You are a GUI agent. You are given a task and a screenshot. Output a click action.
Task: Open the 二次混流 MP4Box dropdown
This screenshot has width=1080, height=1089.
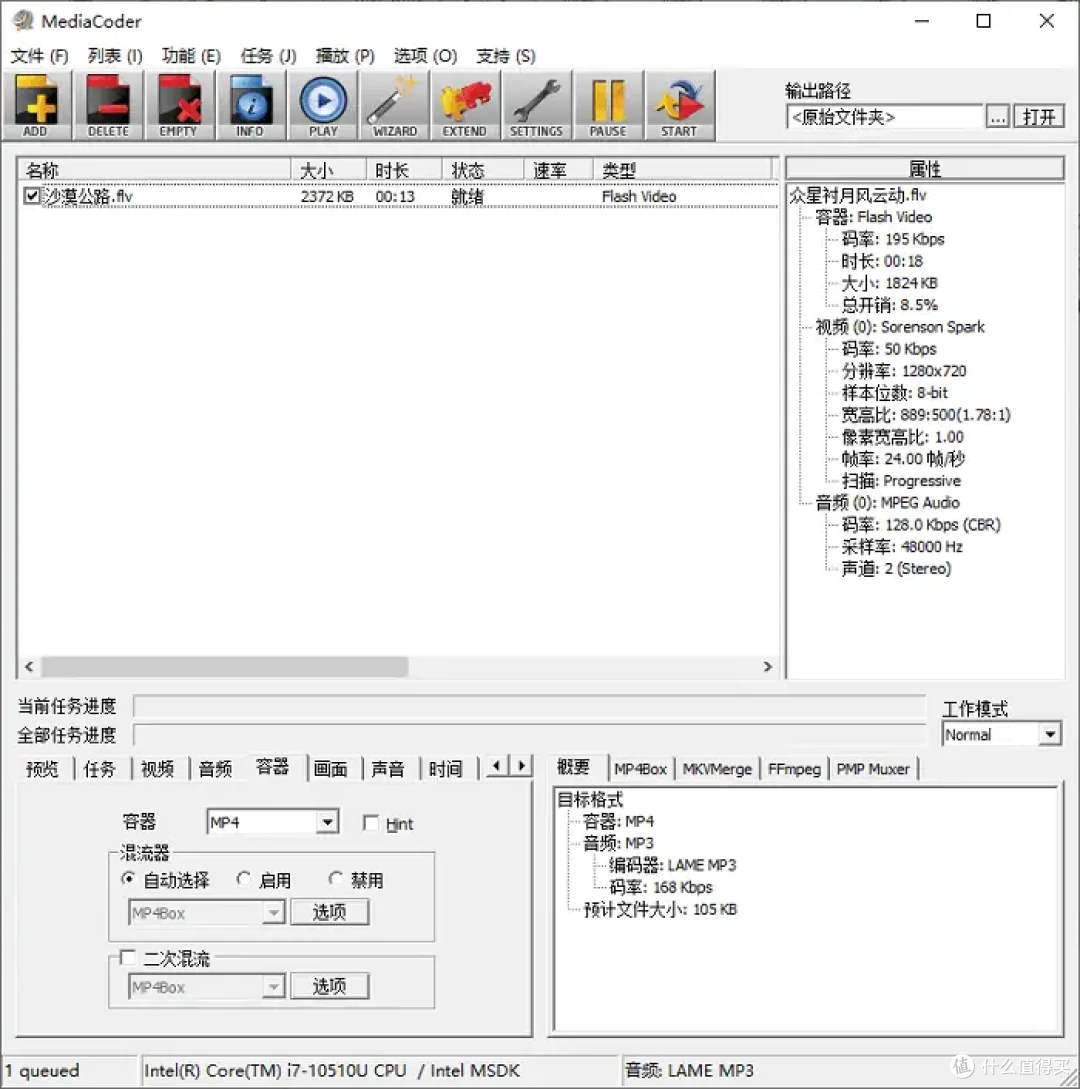pos(274,986)
